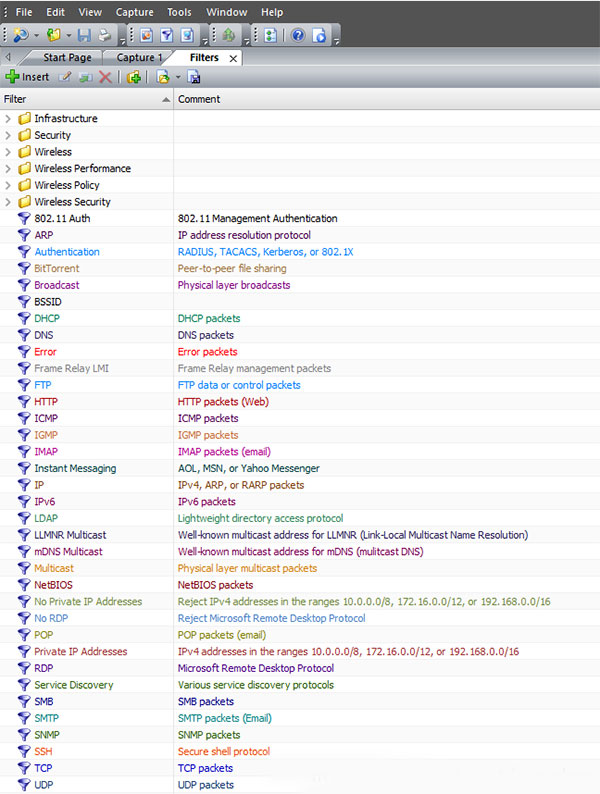Expand the Infrastructure folder
Image resolution: width=600 pixels, height=794 pixels.
pos(9,119)
